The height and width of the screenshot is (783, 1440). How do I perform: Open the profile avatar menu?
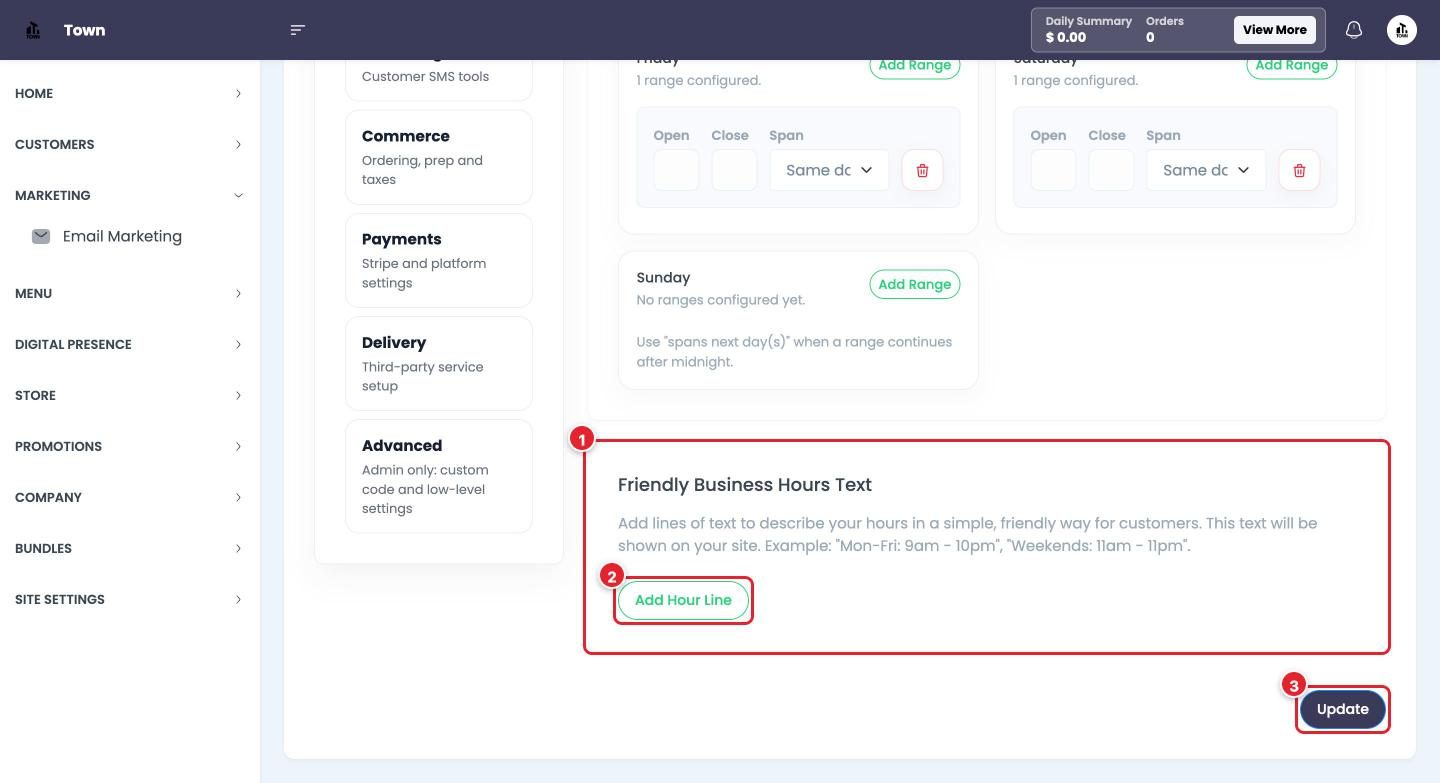[1402, 30]
